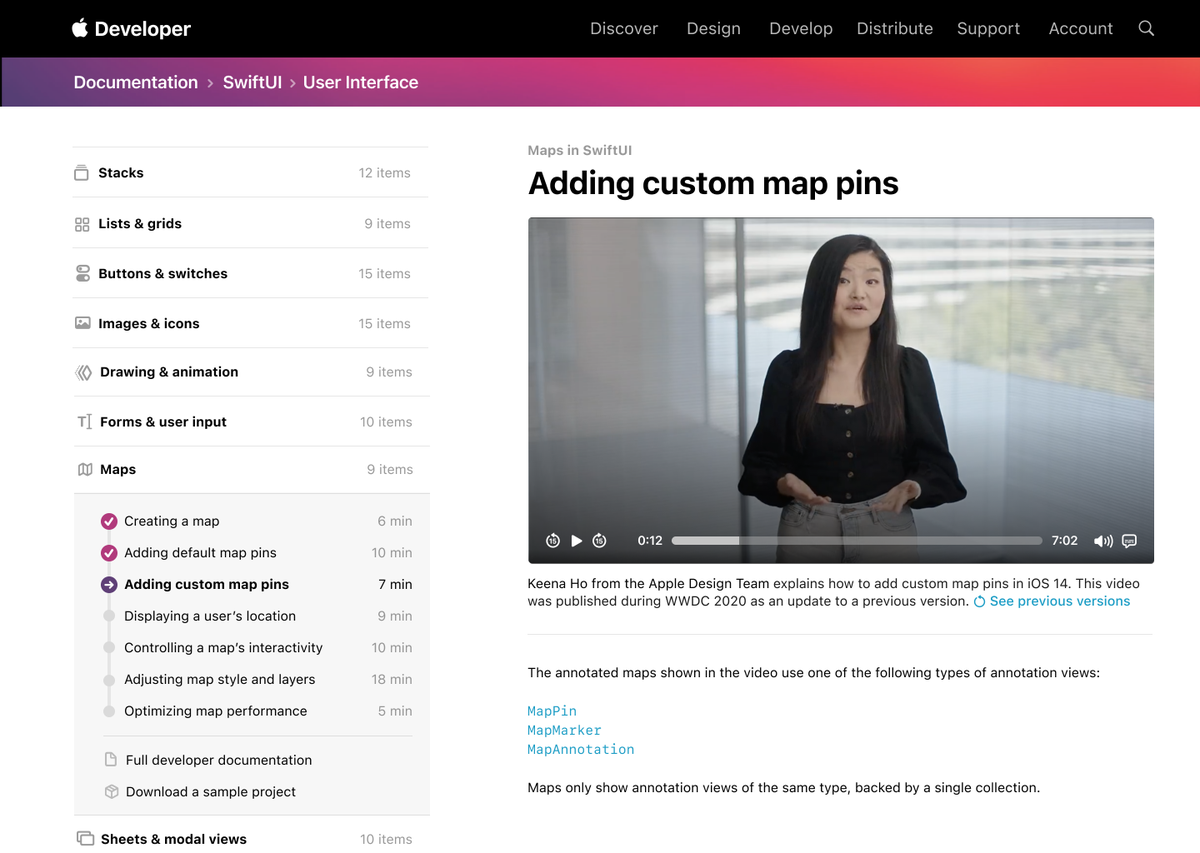Screen dimensions: 1200x853
Task: Click the 7:02 video duration
Action: (1065, 540)
